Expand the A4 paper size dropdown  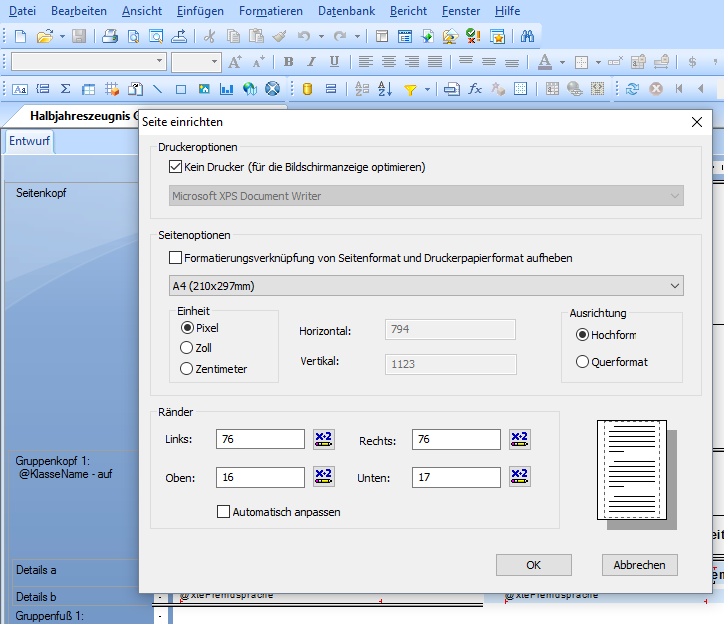pyautogui.click(x=426, y=286)
